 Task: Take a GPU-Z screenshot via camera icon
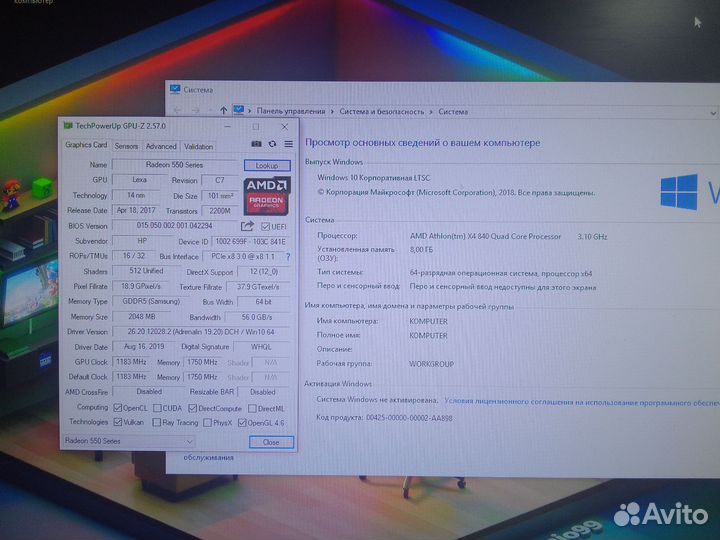256,144
